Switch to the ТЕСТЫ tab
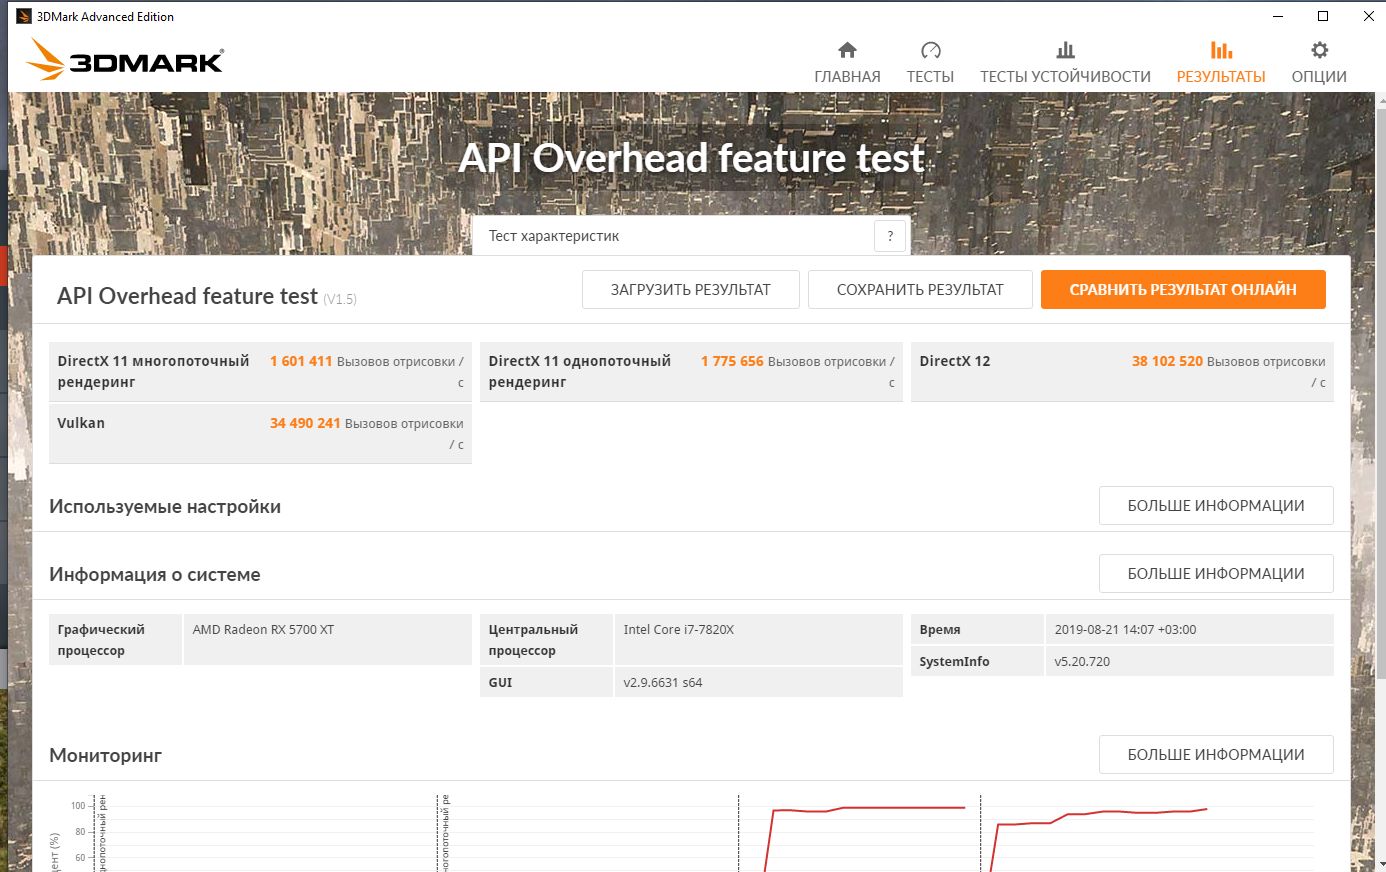The image size is (1386, 872). tap(930, 63)
